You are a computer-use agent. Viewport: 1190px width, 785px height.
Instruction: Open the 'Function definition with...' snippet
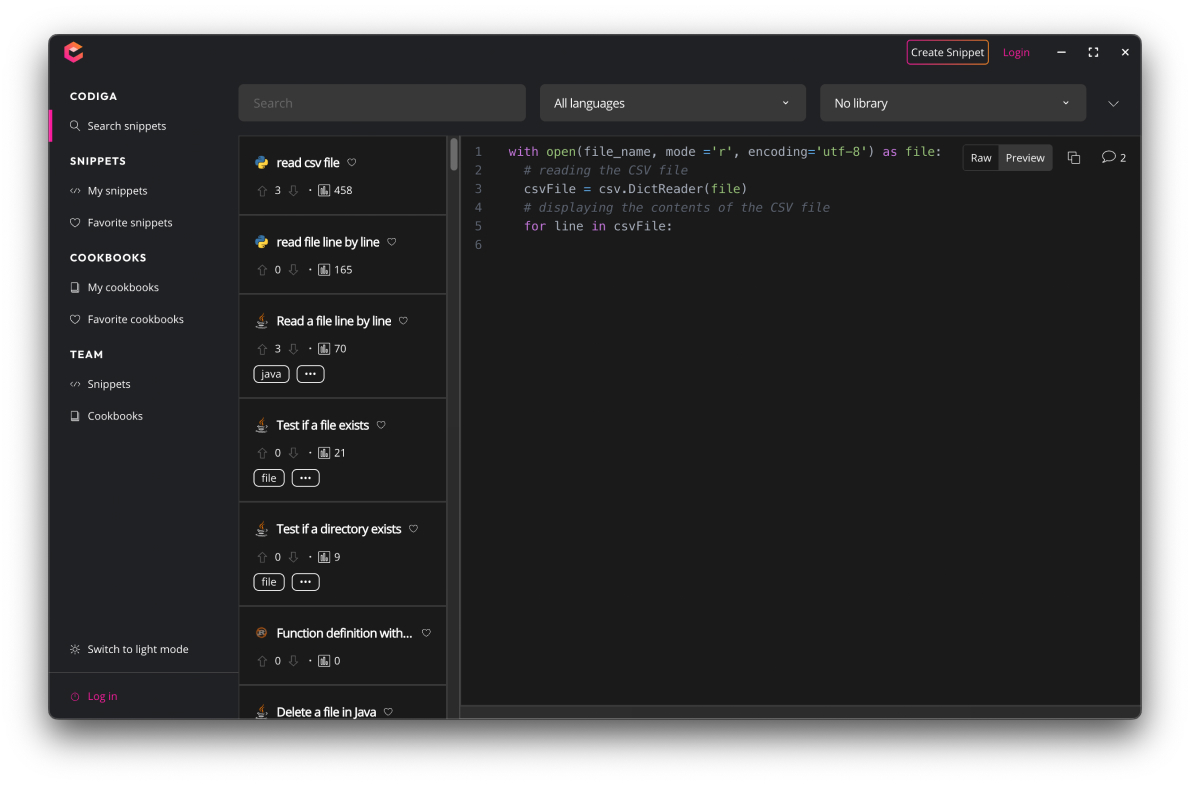[345, 633]
